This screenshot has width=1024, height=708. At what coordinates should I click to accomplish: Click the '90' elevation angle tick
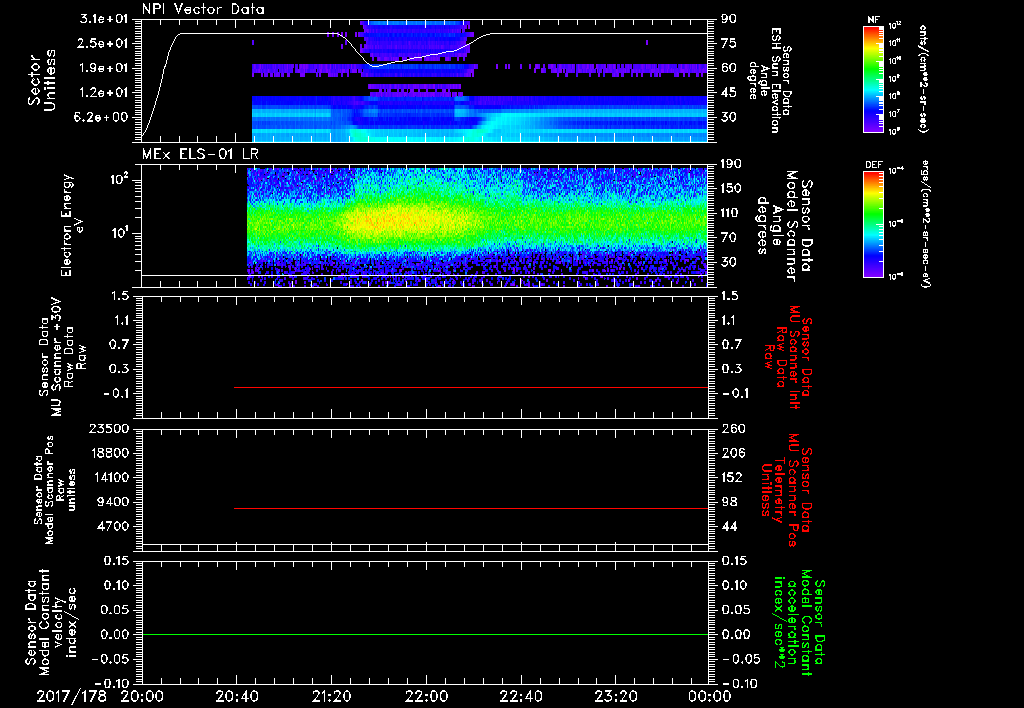pyautogui.click(x=729, y=19)
